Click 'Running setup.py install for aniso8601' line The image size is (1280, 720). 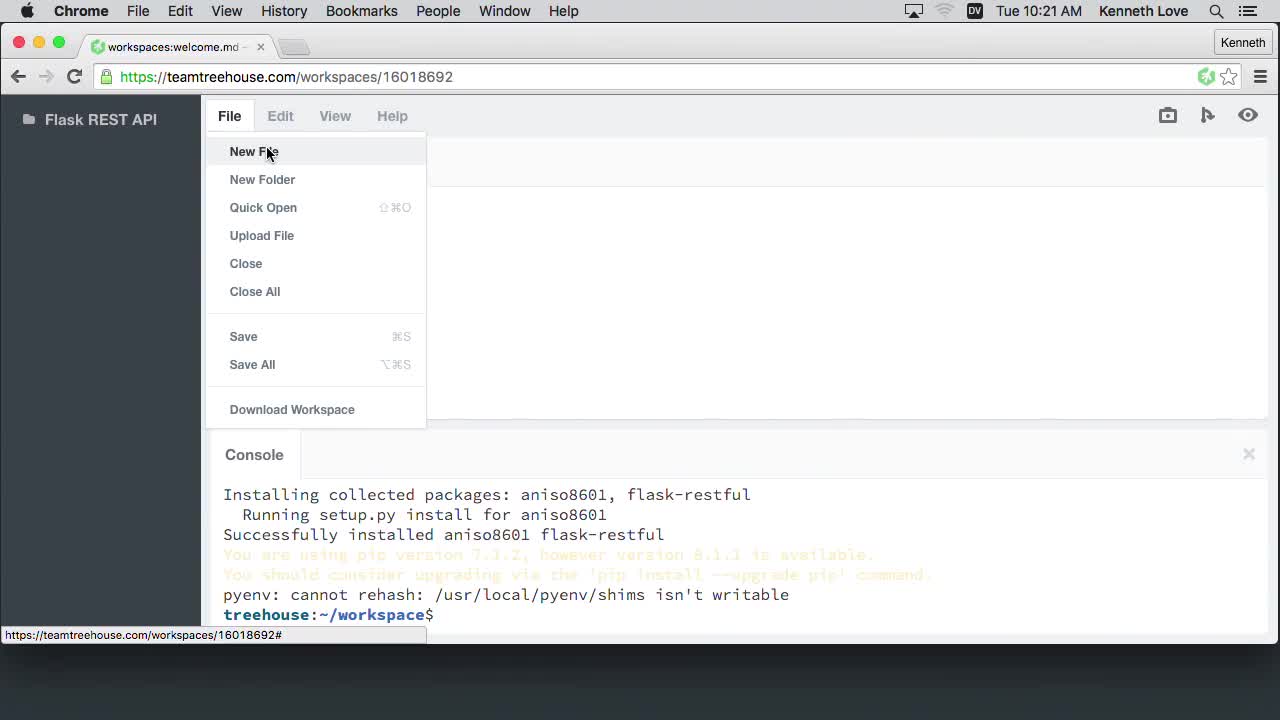click(424, 514)
